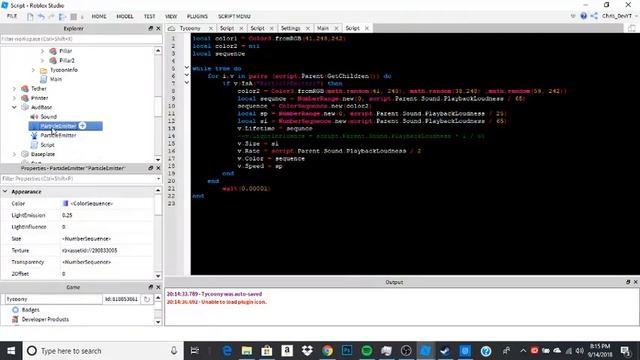Select the Main script in Explorer
This screenshot has height=360, width=640.
tap(56, 79)
